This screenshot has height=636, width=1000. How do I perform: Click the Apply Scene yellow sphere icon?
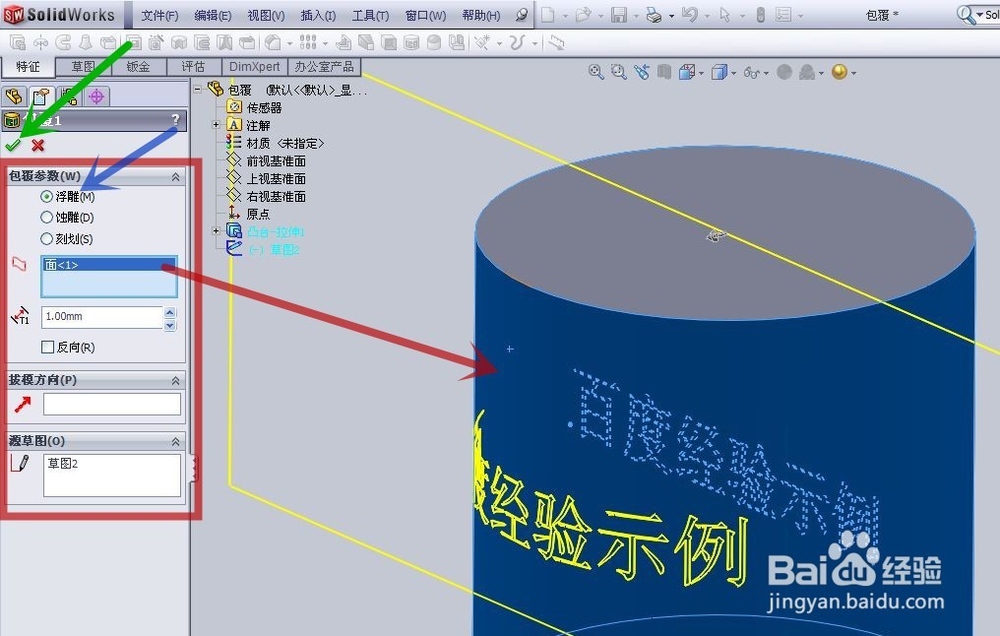tap(839, 72)
